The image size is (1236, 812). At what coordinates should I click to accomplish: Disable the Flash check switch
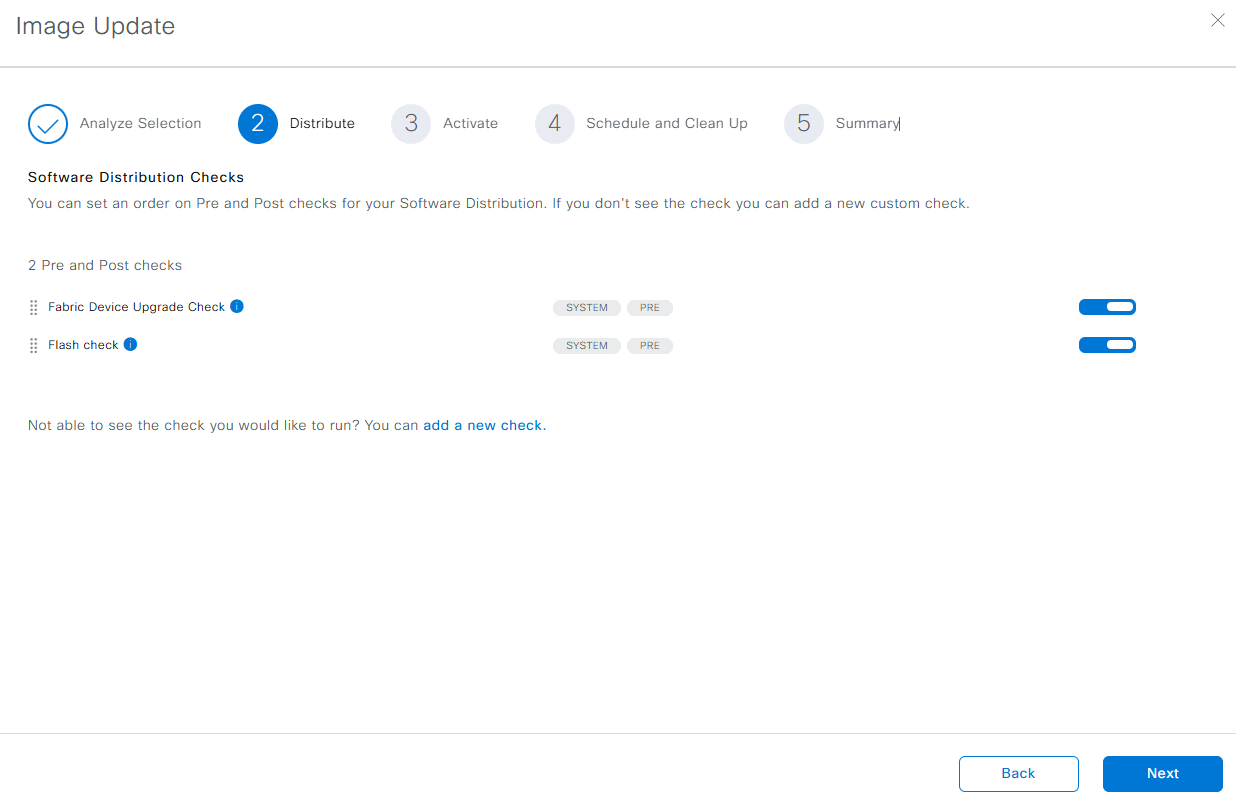1107,345
